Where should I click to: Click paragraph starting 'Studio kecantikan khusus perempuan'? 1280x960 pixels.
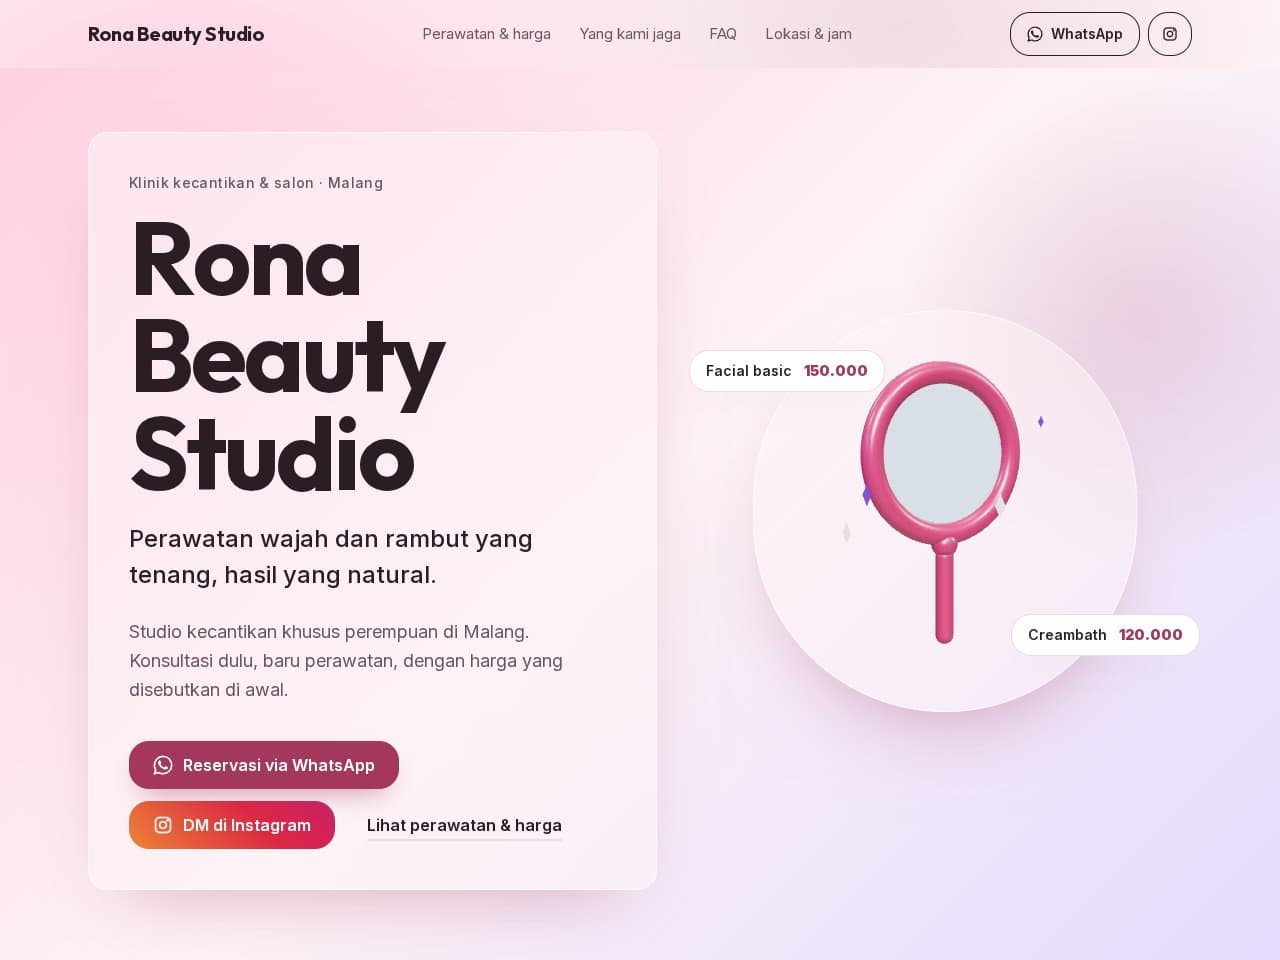(346, 661)
